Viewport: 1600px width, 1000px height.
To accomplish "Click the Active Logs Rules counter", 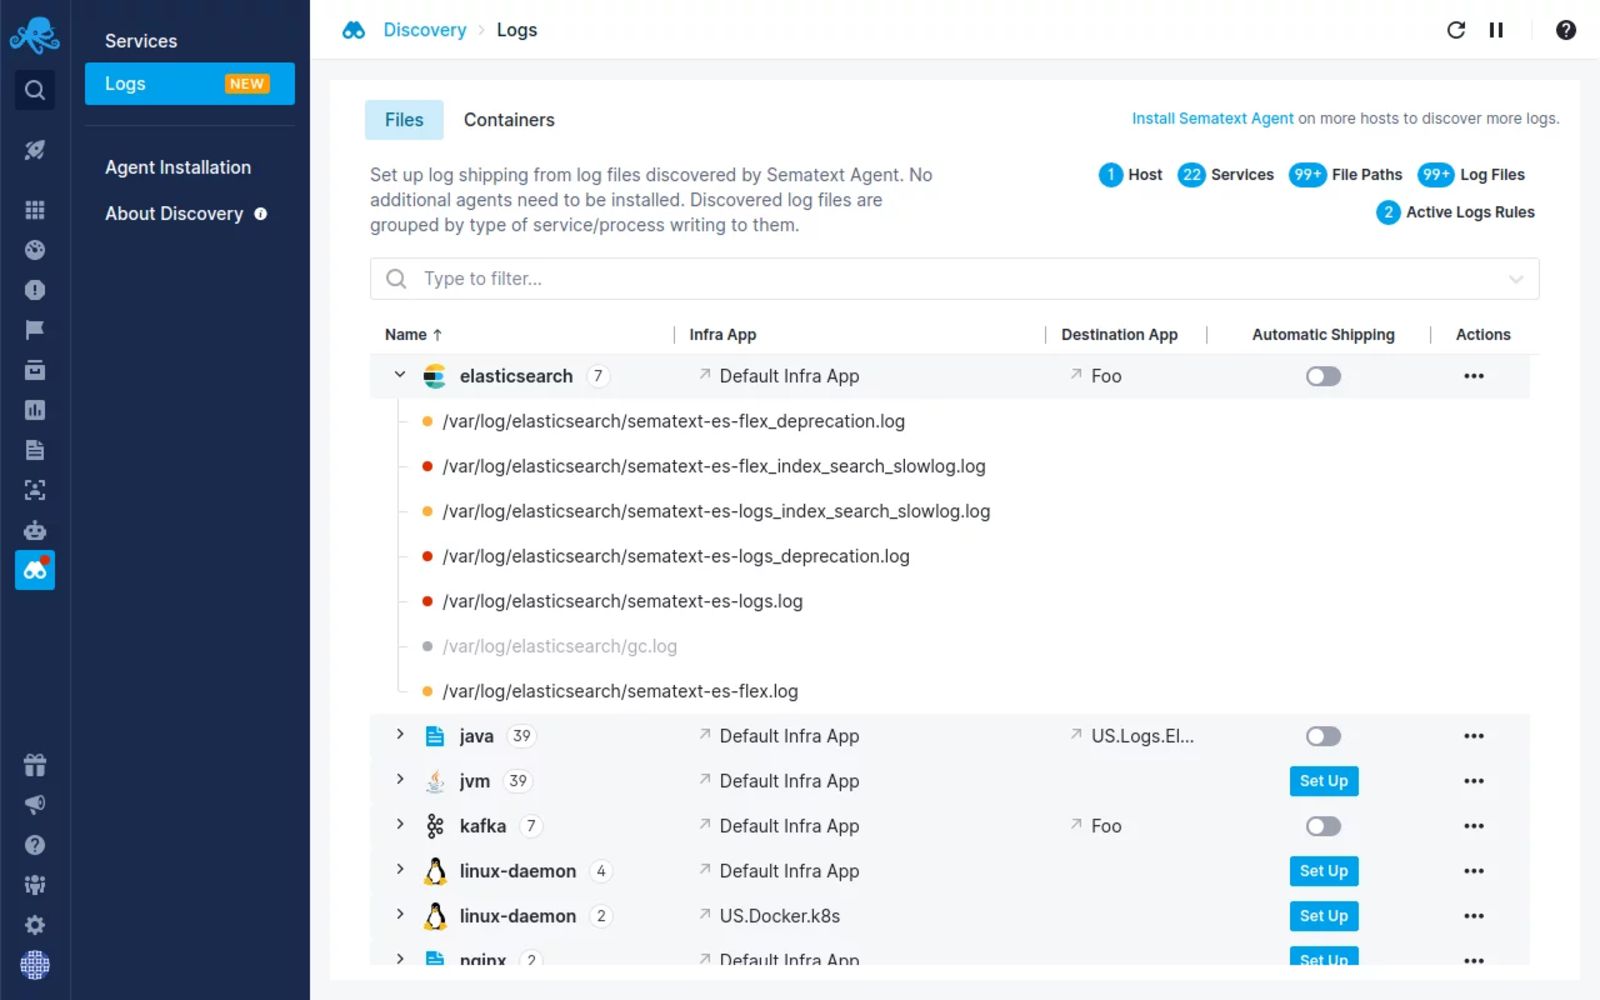I will coord(1455,212).
